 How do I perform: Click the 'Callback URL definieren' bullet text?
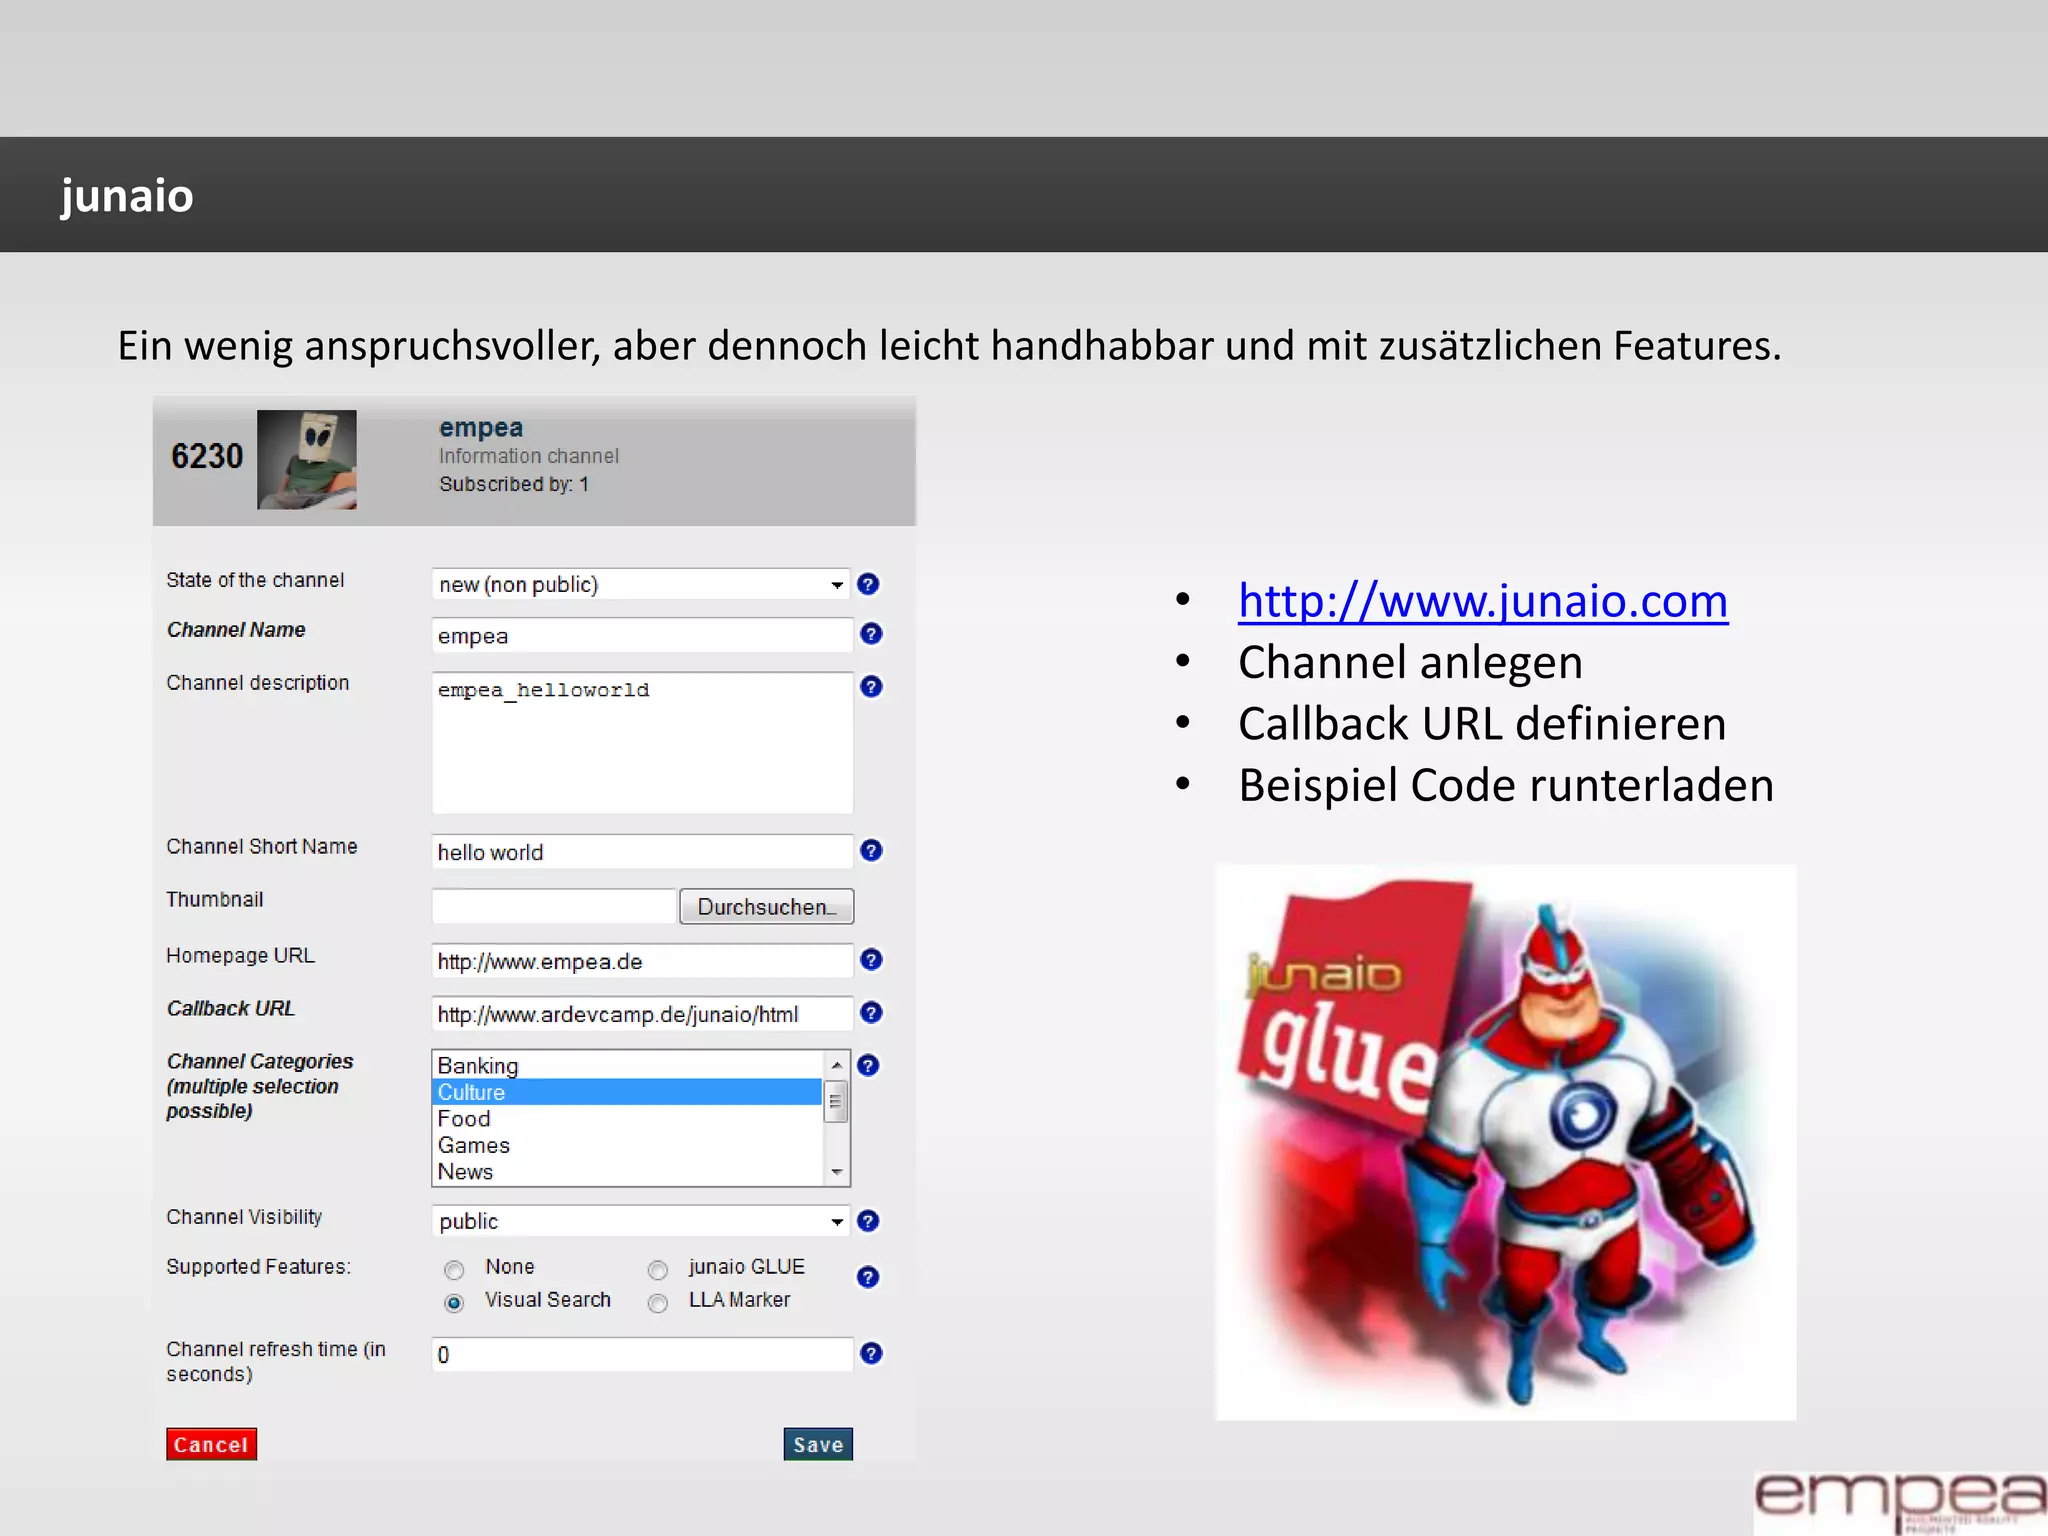[1482, 723]
